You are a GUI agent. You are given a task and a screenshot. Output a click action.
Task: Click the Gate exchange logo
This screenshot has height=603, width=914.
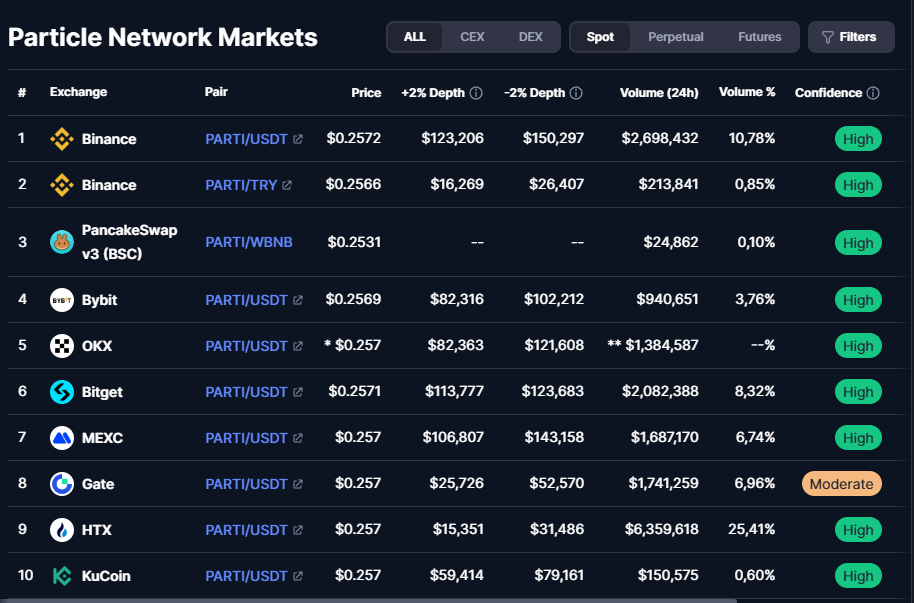[62, 484]
